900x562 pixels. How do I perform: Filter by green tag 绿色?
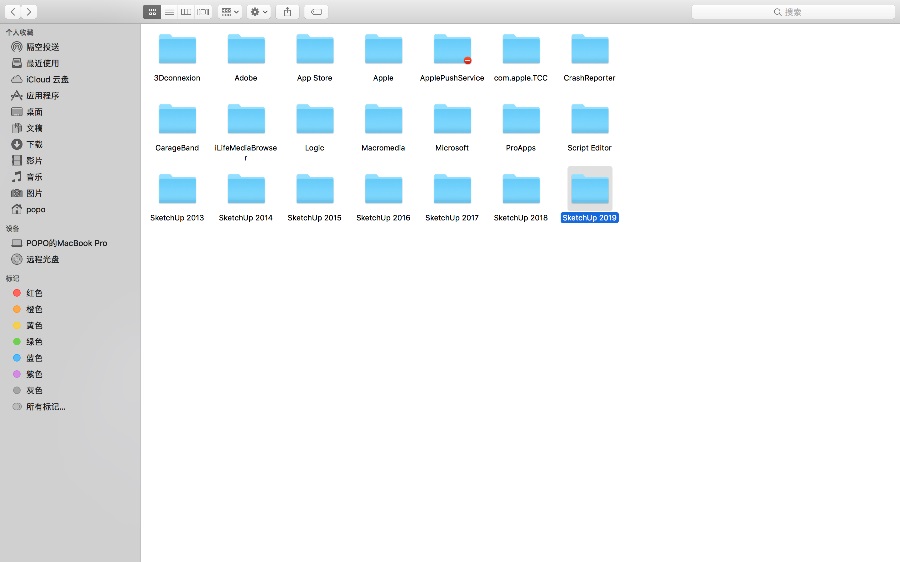pos(28,342)
